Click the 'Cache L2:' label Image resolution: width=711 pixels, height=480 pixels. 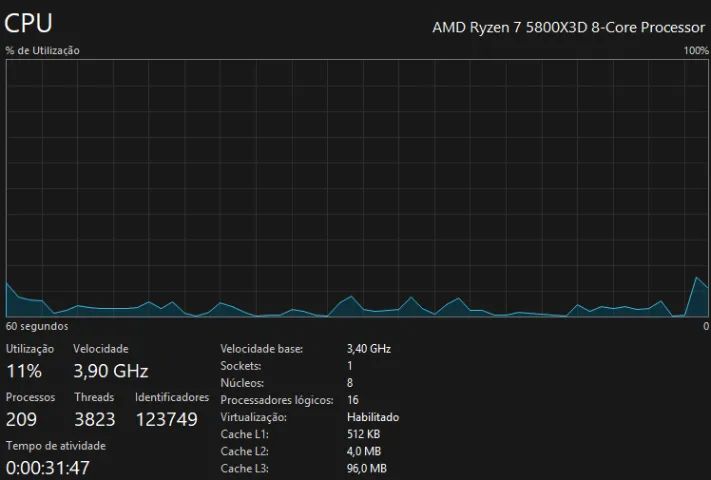(x=244, y=451)
